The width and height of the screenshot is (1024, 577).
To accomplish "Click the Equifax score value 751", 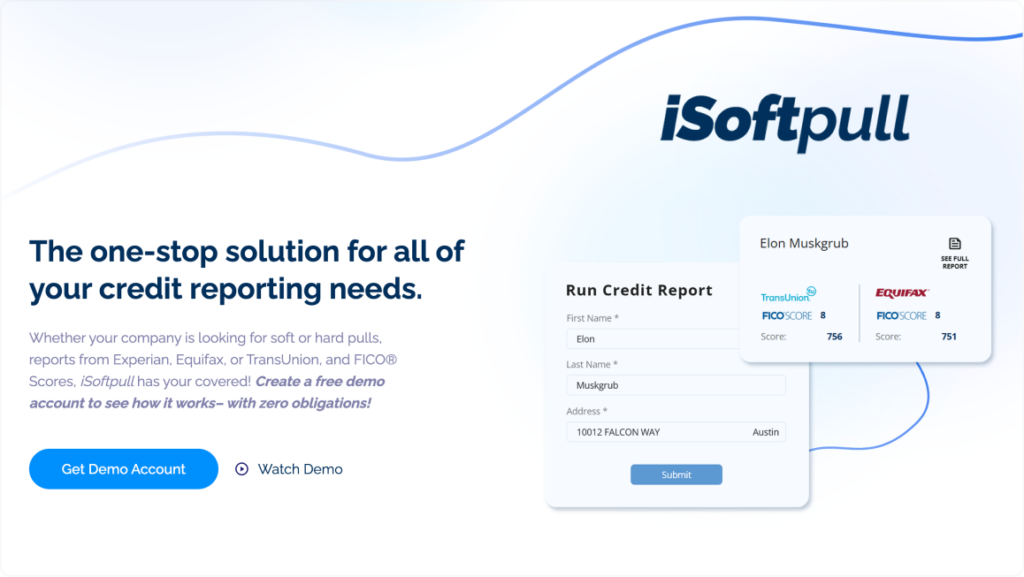I will tap(949, 337).
